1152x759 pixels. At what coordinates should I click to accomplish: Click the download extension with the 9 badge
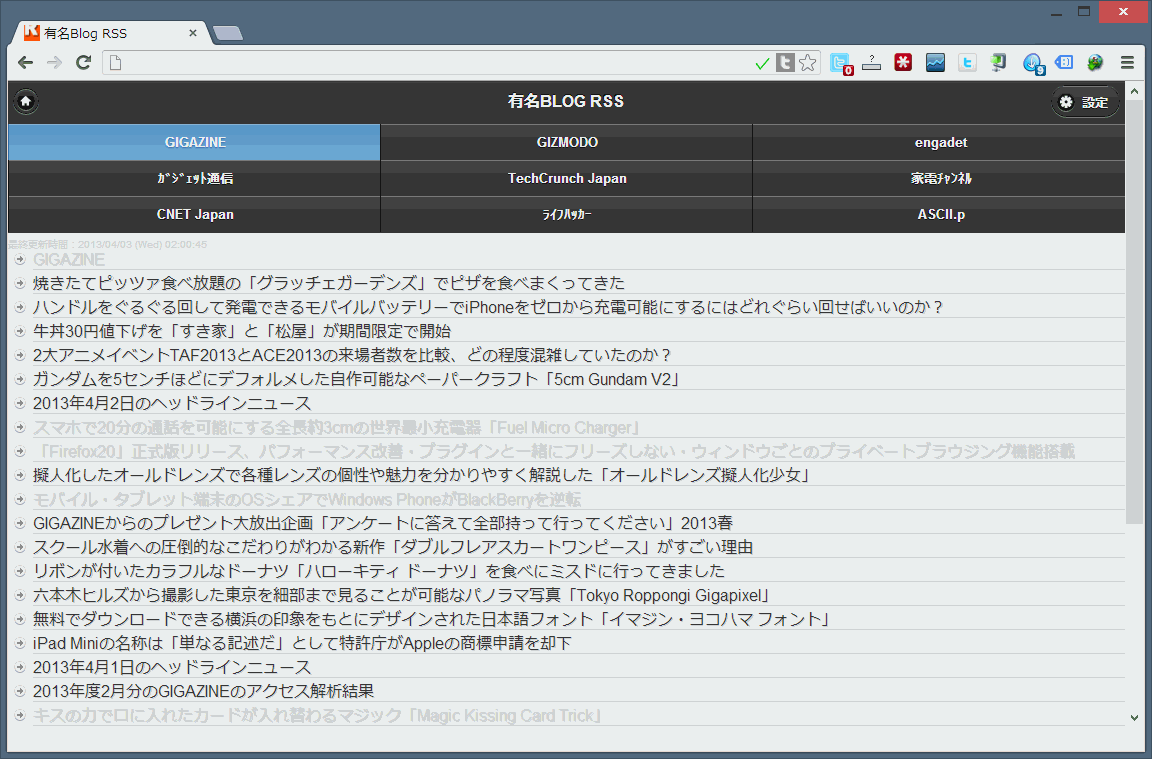point(1033,63)
